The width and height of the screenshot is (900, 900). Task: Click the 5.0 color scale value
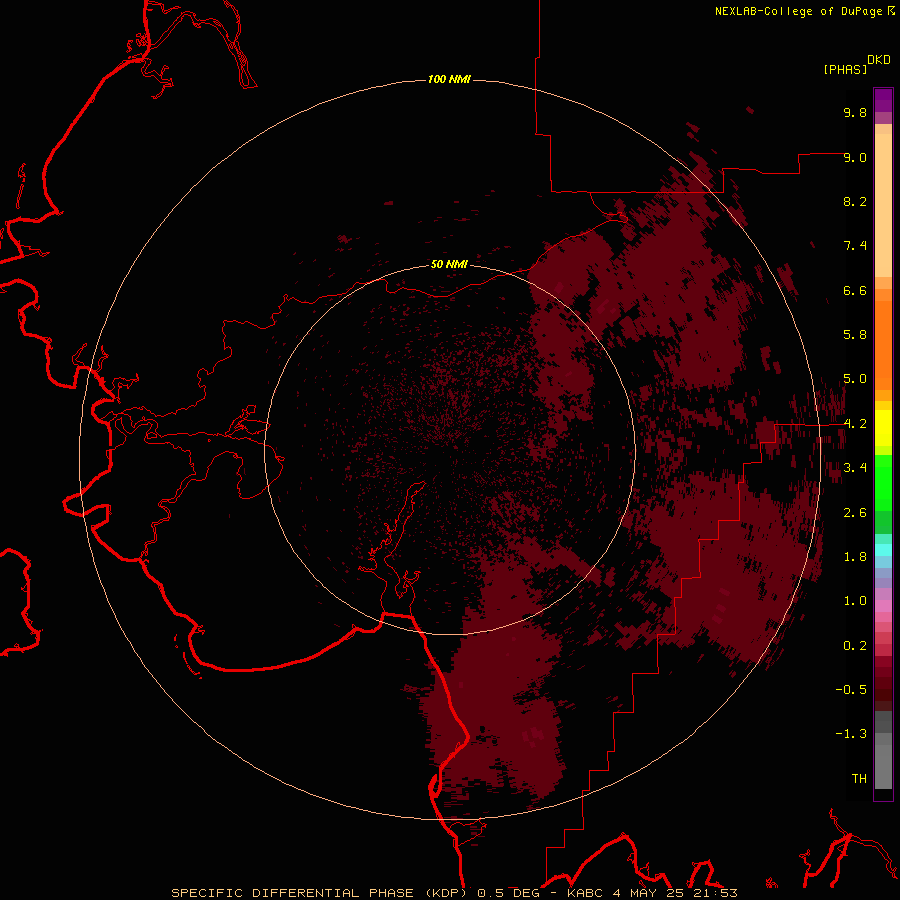855,379
